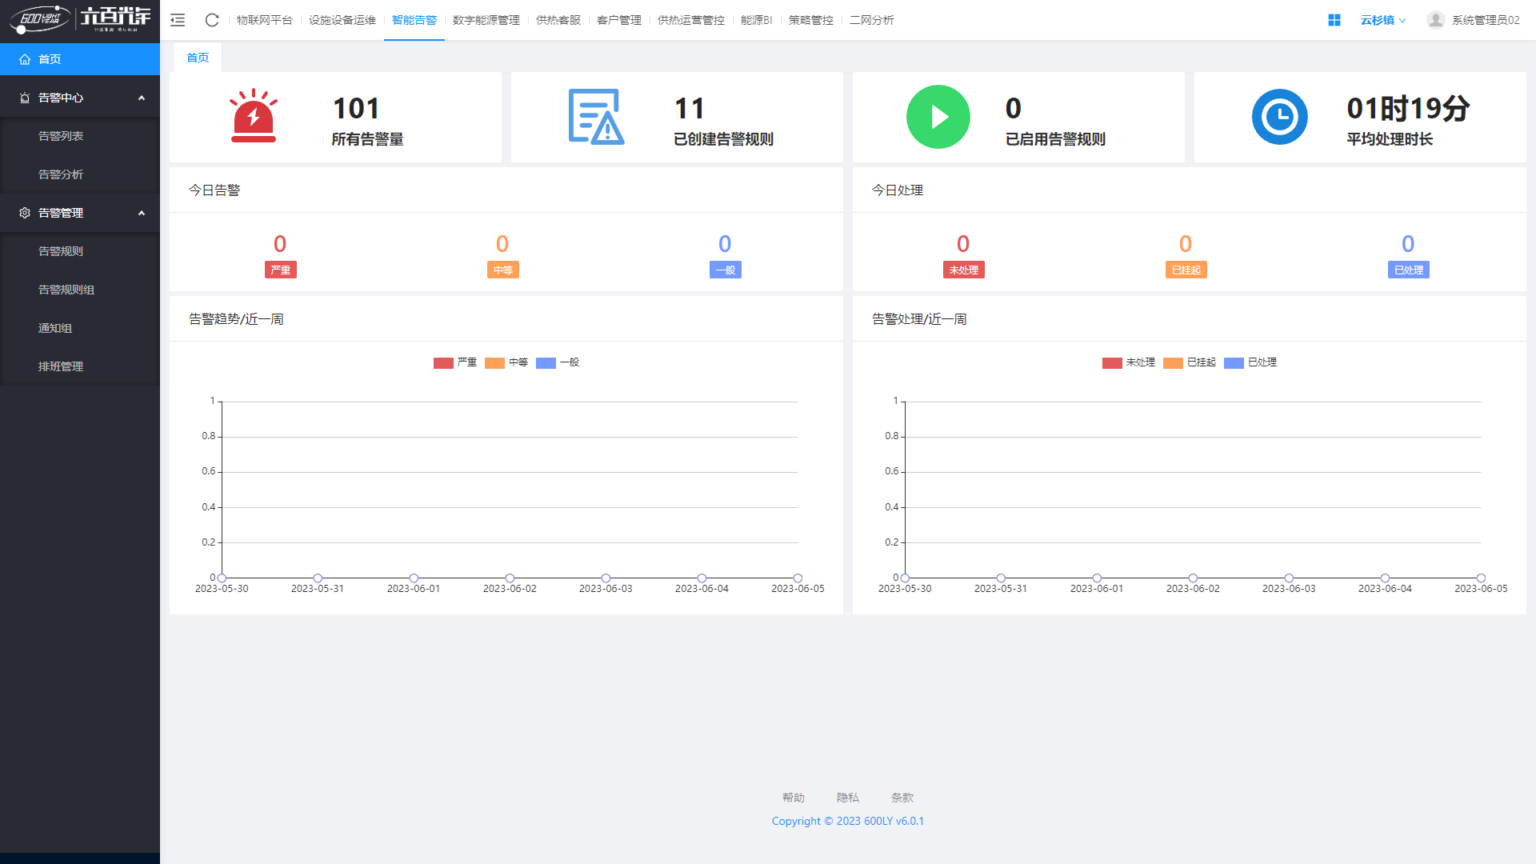Click the green play circle icon
Image resolution: width=1536 pixels, height=864 pixels.
pos(938,117)
